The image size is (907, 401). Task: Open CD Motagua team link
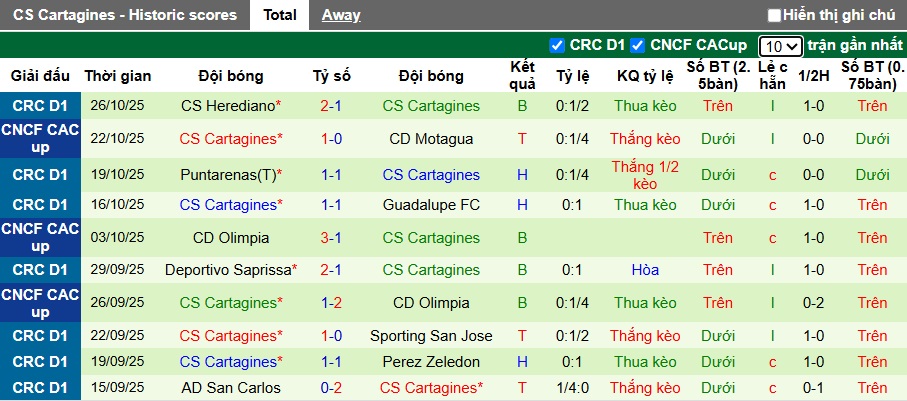[431, 139]
